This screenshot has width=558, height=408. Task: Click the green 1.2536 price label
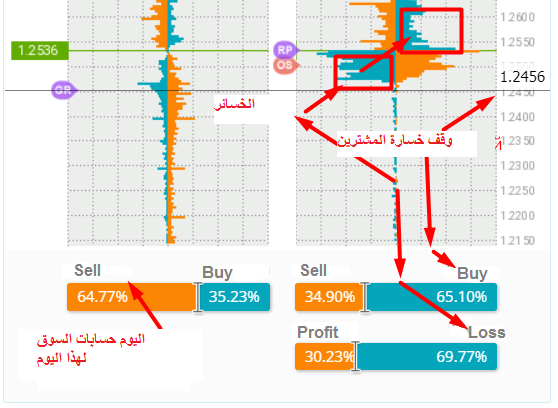coord(40,51)
